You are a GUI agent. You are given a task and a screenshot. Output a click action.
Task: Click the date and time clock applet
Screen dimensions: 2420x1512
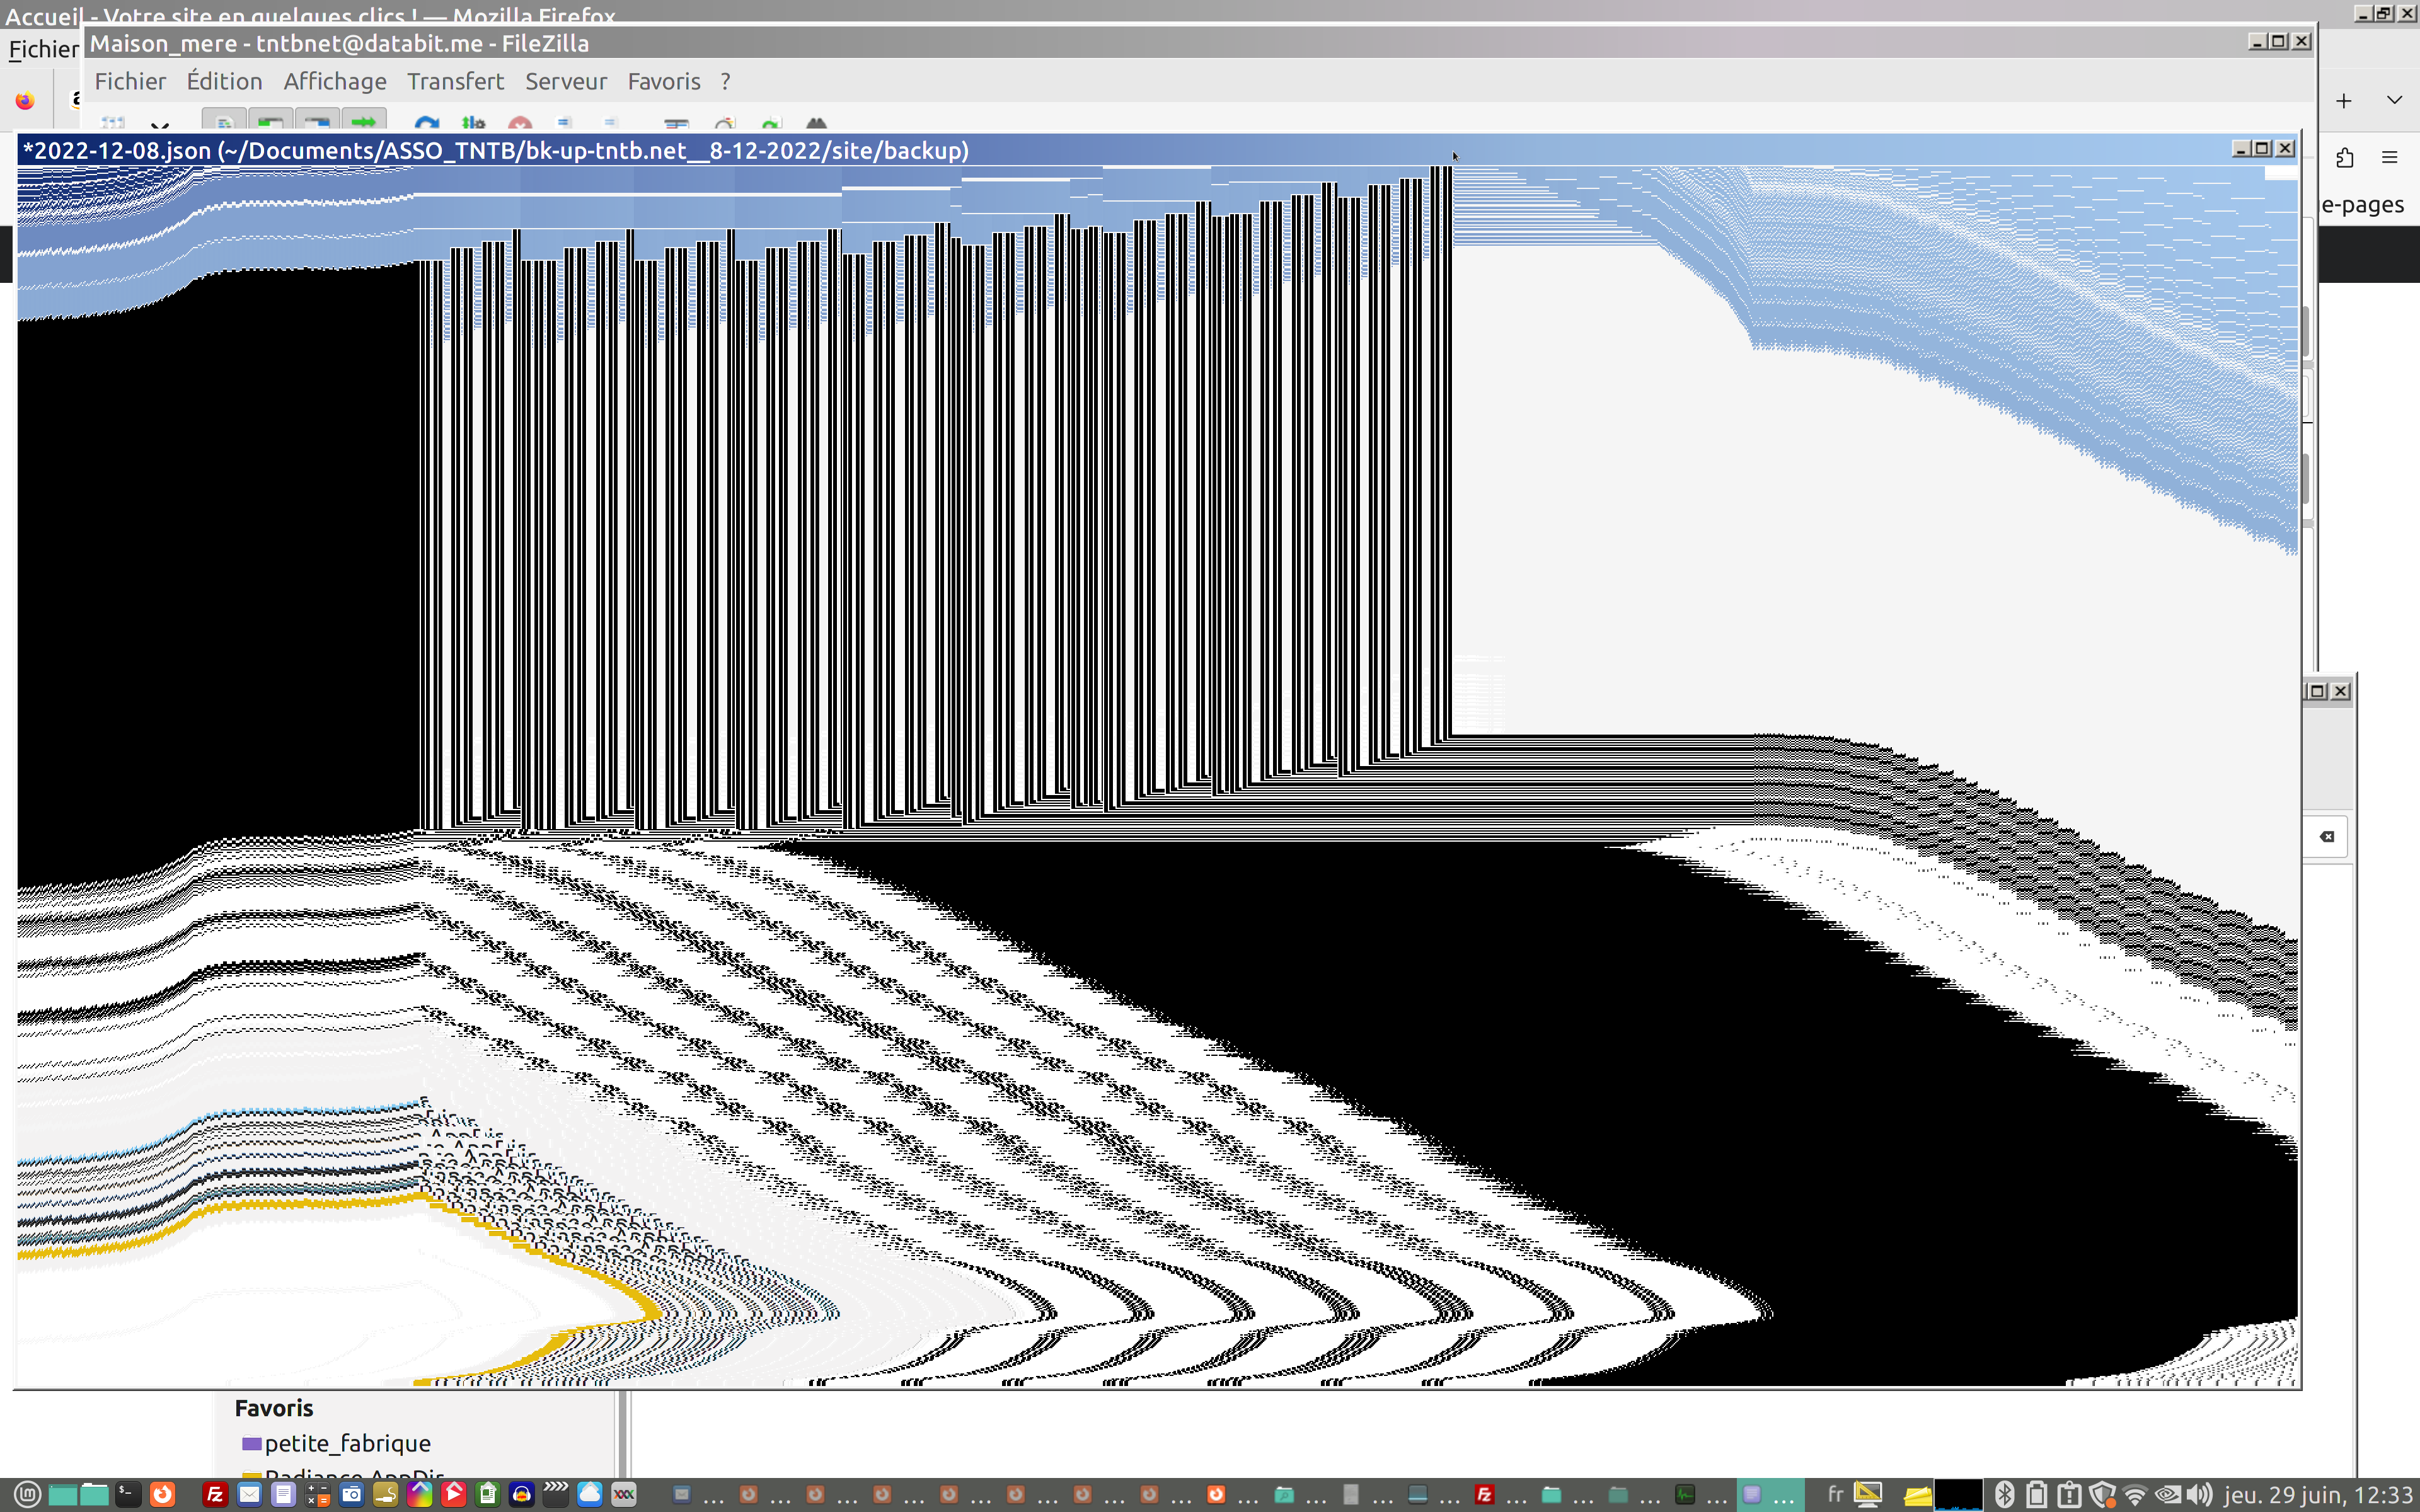(x=2317, y=1494)
